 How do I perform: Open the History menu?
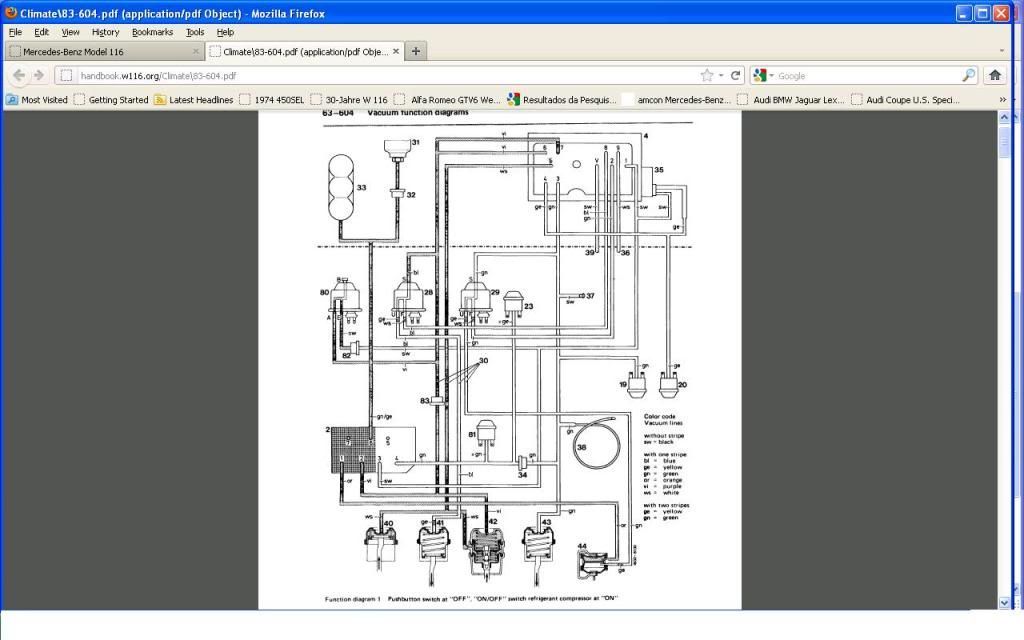(x=105, y=32)
